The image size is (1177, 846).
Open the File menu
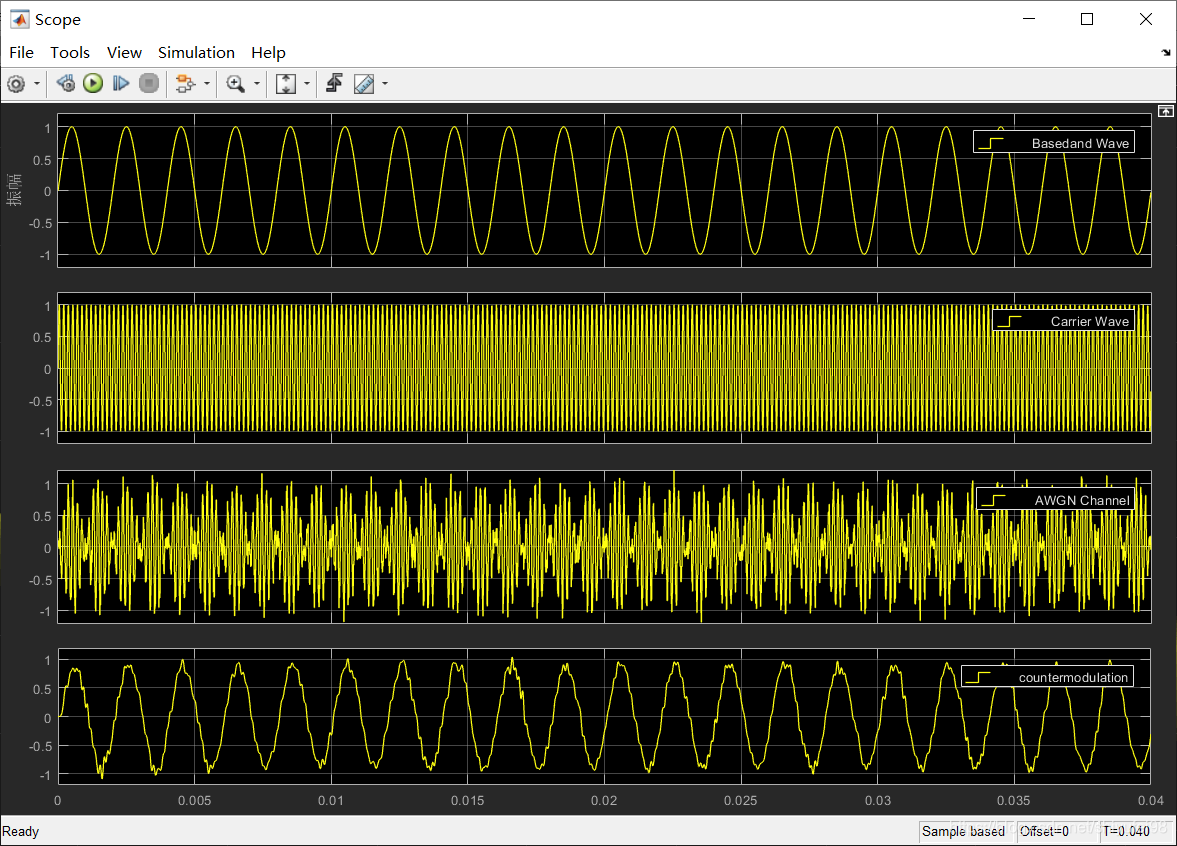(x=21, y=53)
